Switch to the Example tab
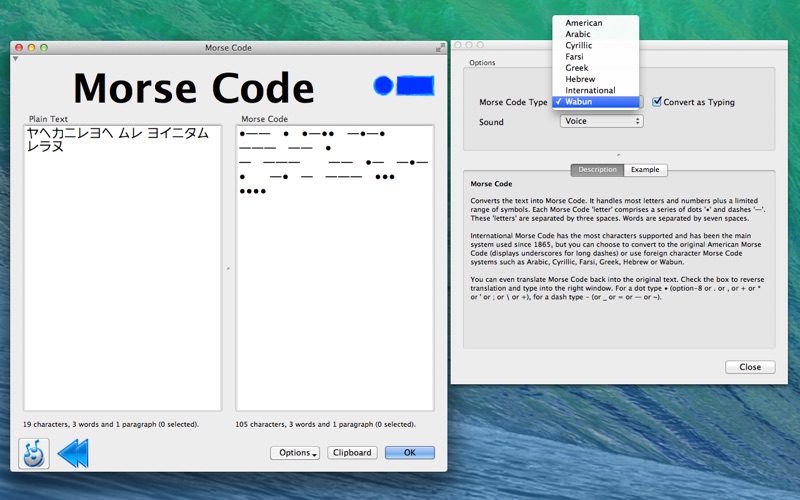Viewport: 800px width, 500px height. (645, 170)
